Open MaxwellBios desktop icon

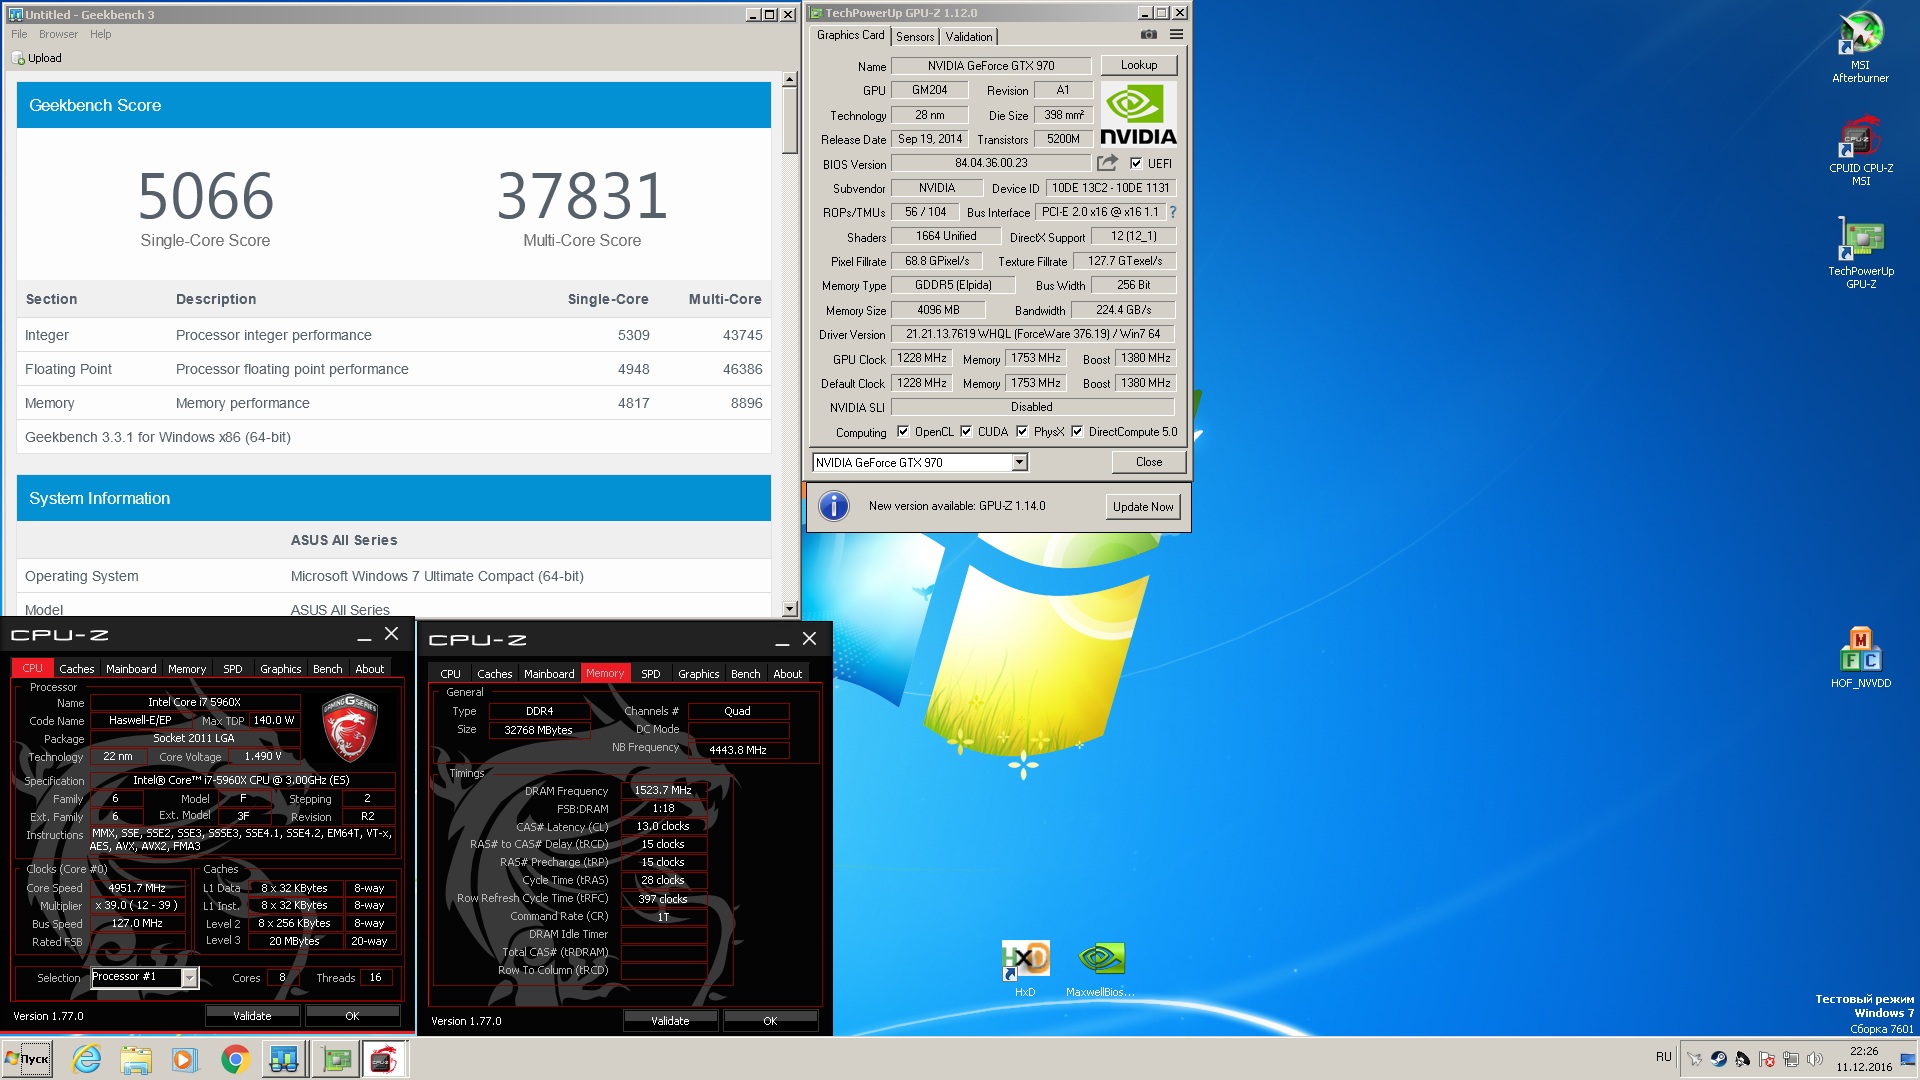click(1100, 968)
